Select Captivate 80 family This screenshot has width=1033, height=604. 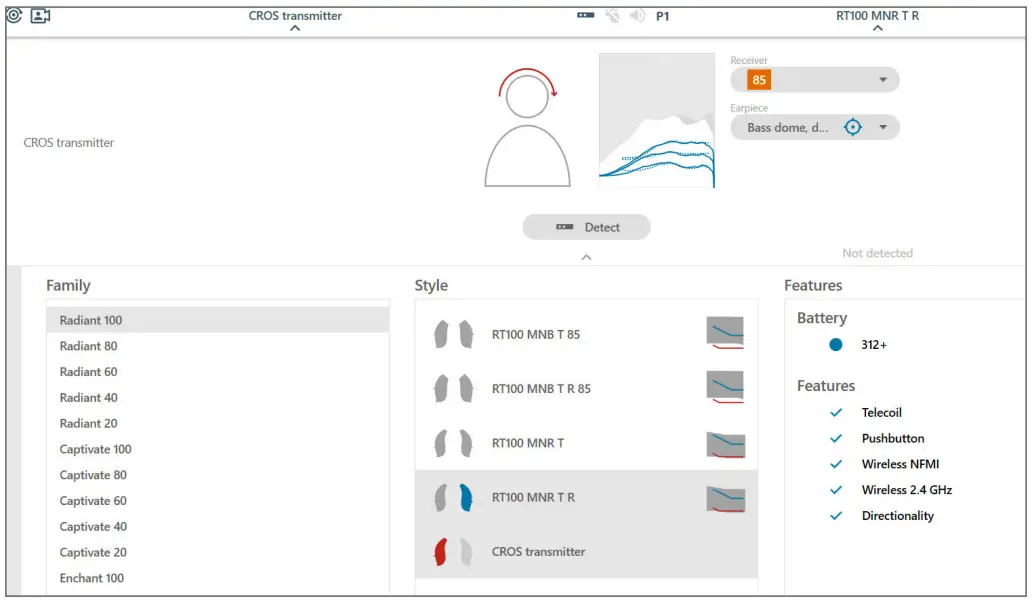coord(218,475)
